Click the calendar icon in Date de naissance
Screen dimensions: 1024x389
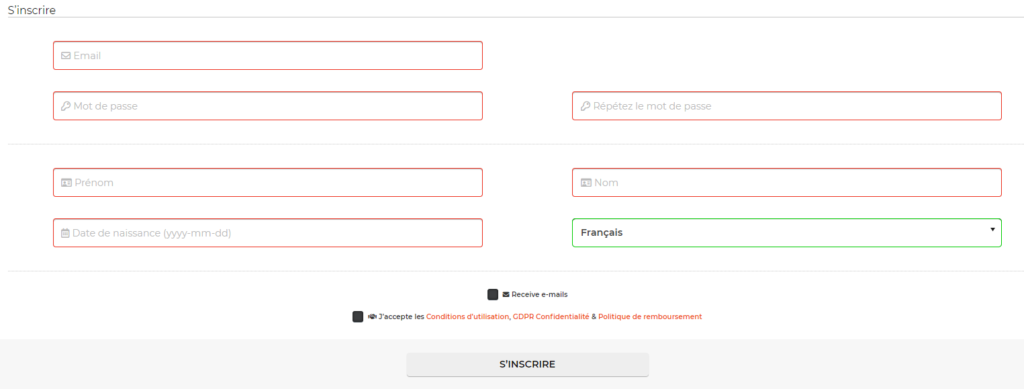(x=65, y=233)
